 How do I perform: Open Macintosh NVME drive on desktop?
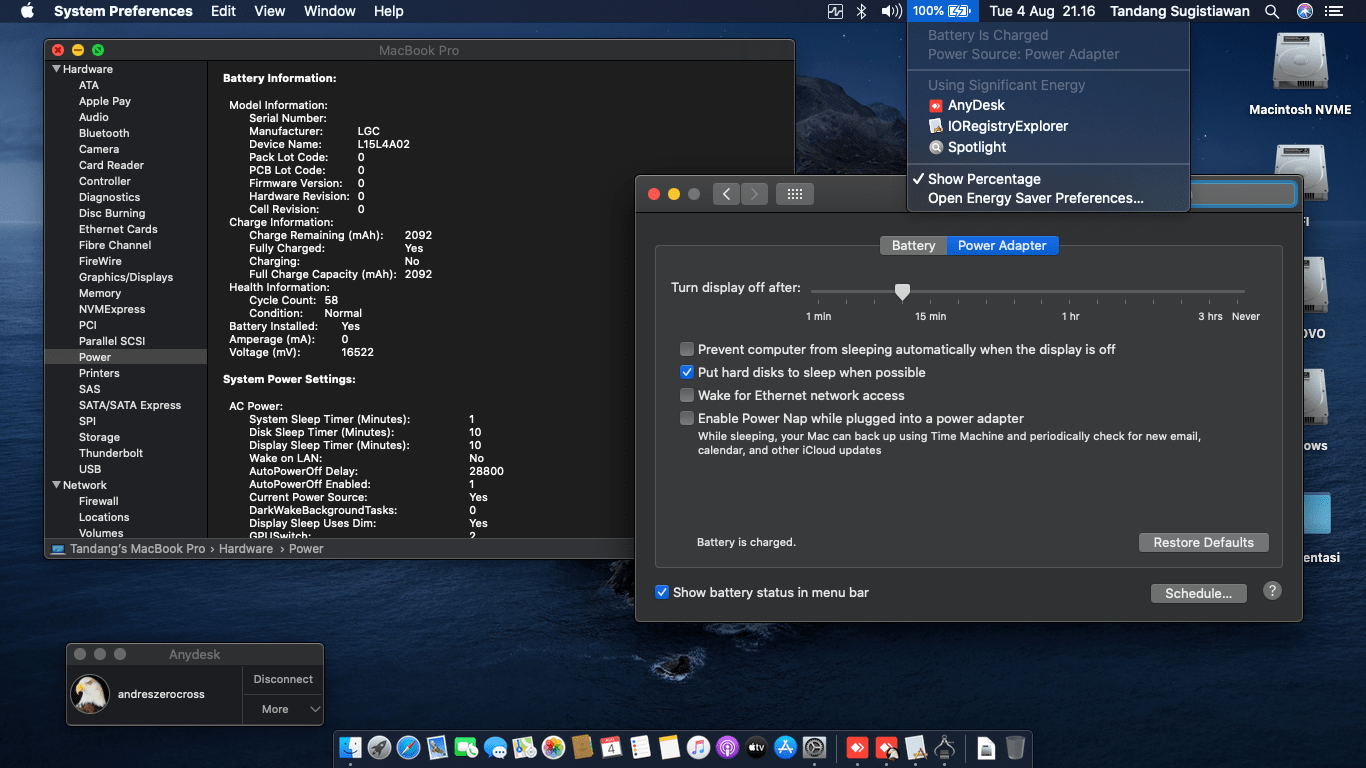1300,74
